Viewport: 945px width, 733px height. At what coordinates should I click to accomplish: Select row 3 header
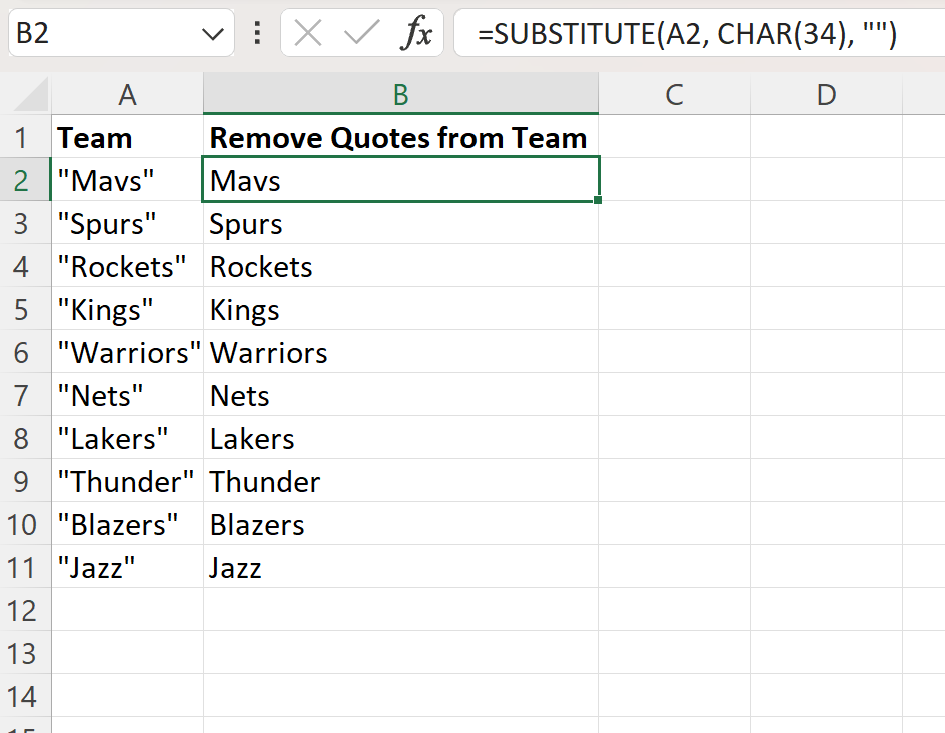25,224
